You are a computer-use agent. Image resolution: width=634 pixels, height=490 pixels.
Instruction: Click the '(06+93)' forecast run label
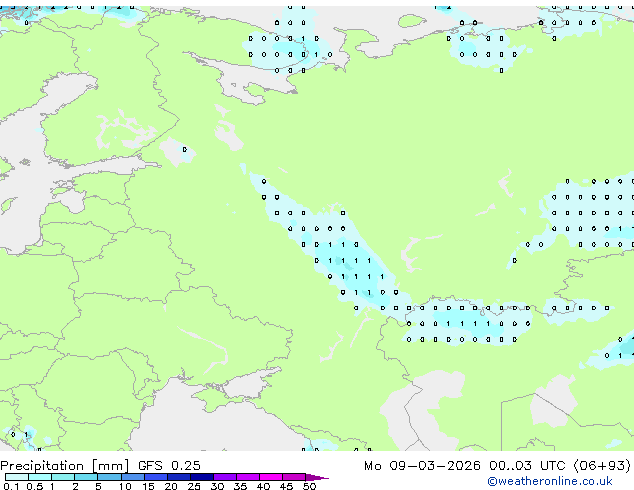click(x=602, y=466)
